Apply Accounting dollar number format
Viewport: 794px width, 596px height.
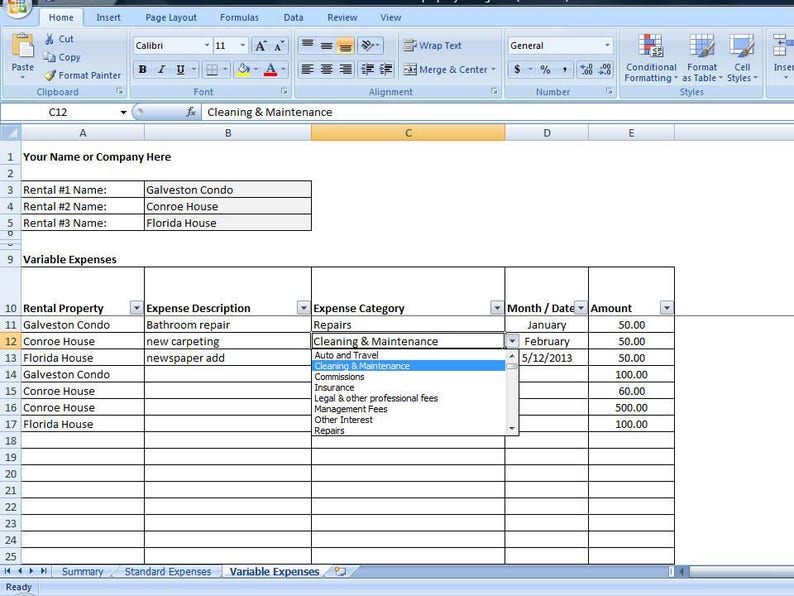pos(517,69)
